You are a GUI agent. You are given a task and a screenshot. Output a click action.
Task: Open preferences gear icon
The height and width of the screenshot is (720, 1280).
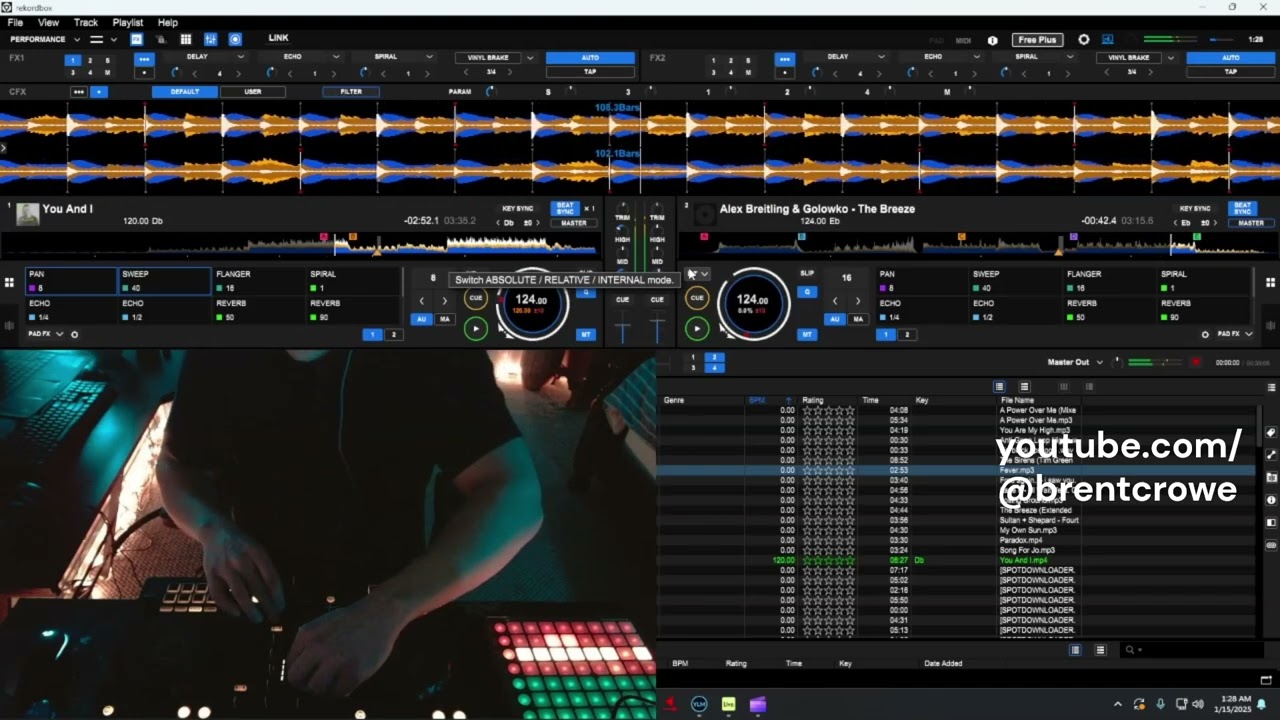click(x=1084, y=40)
